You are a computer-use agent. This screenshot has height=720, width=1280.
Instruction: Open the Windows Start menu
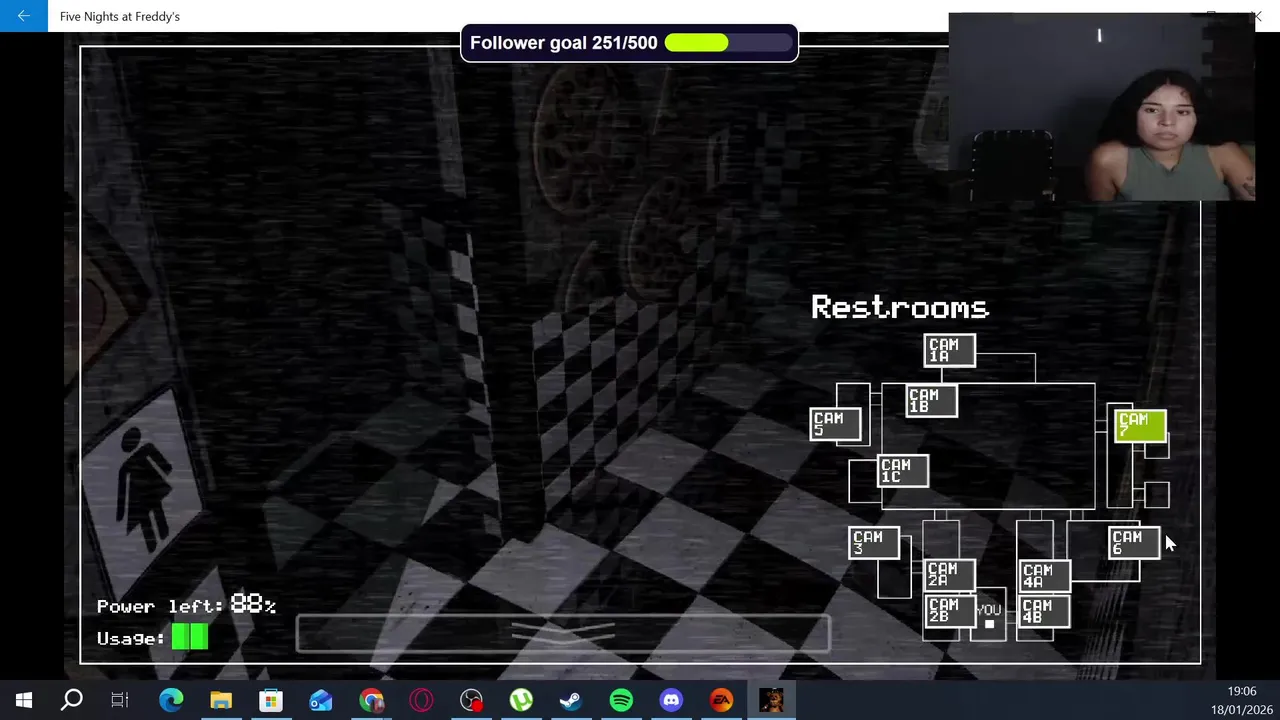point(23,700)
